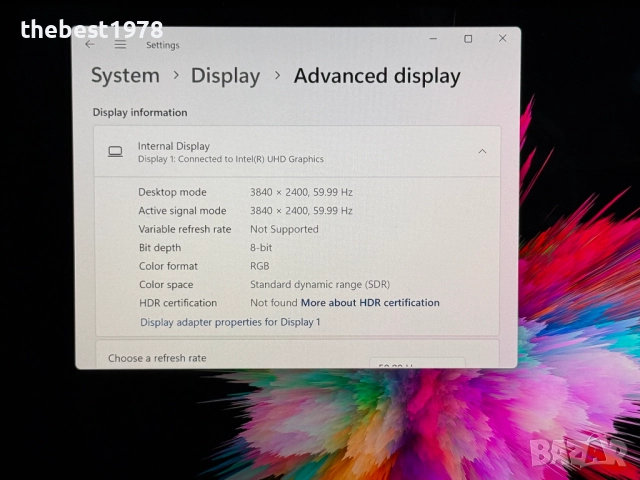Open Display adapter properties for Display 1
Viewport: 640px width, 480px height.
[230, 322]
